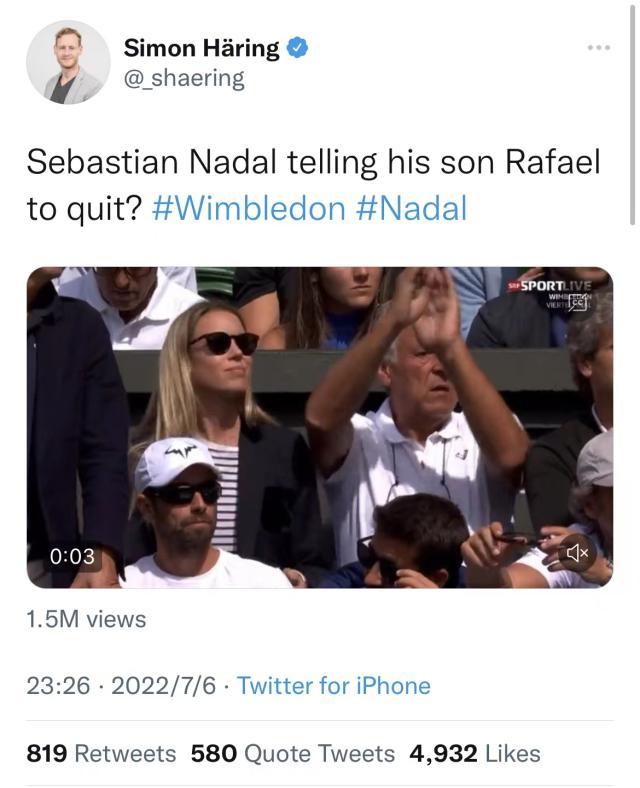
Task: Play the embedded tweet video
Action: 319,427
